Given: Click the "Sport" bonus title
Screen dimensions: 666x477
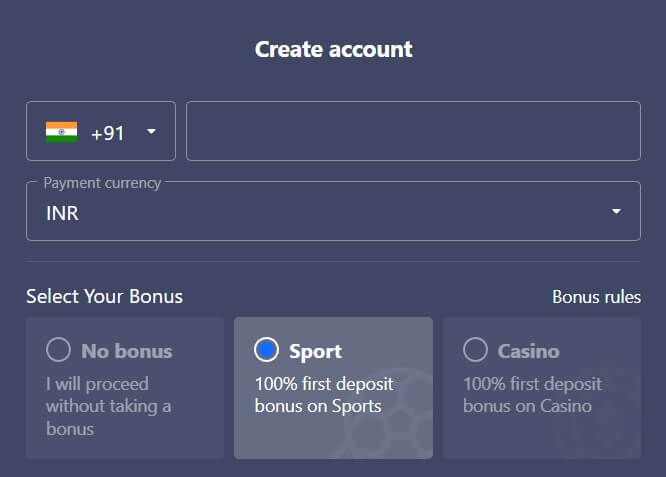Looking at the screenshot, I should [316, 352].
